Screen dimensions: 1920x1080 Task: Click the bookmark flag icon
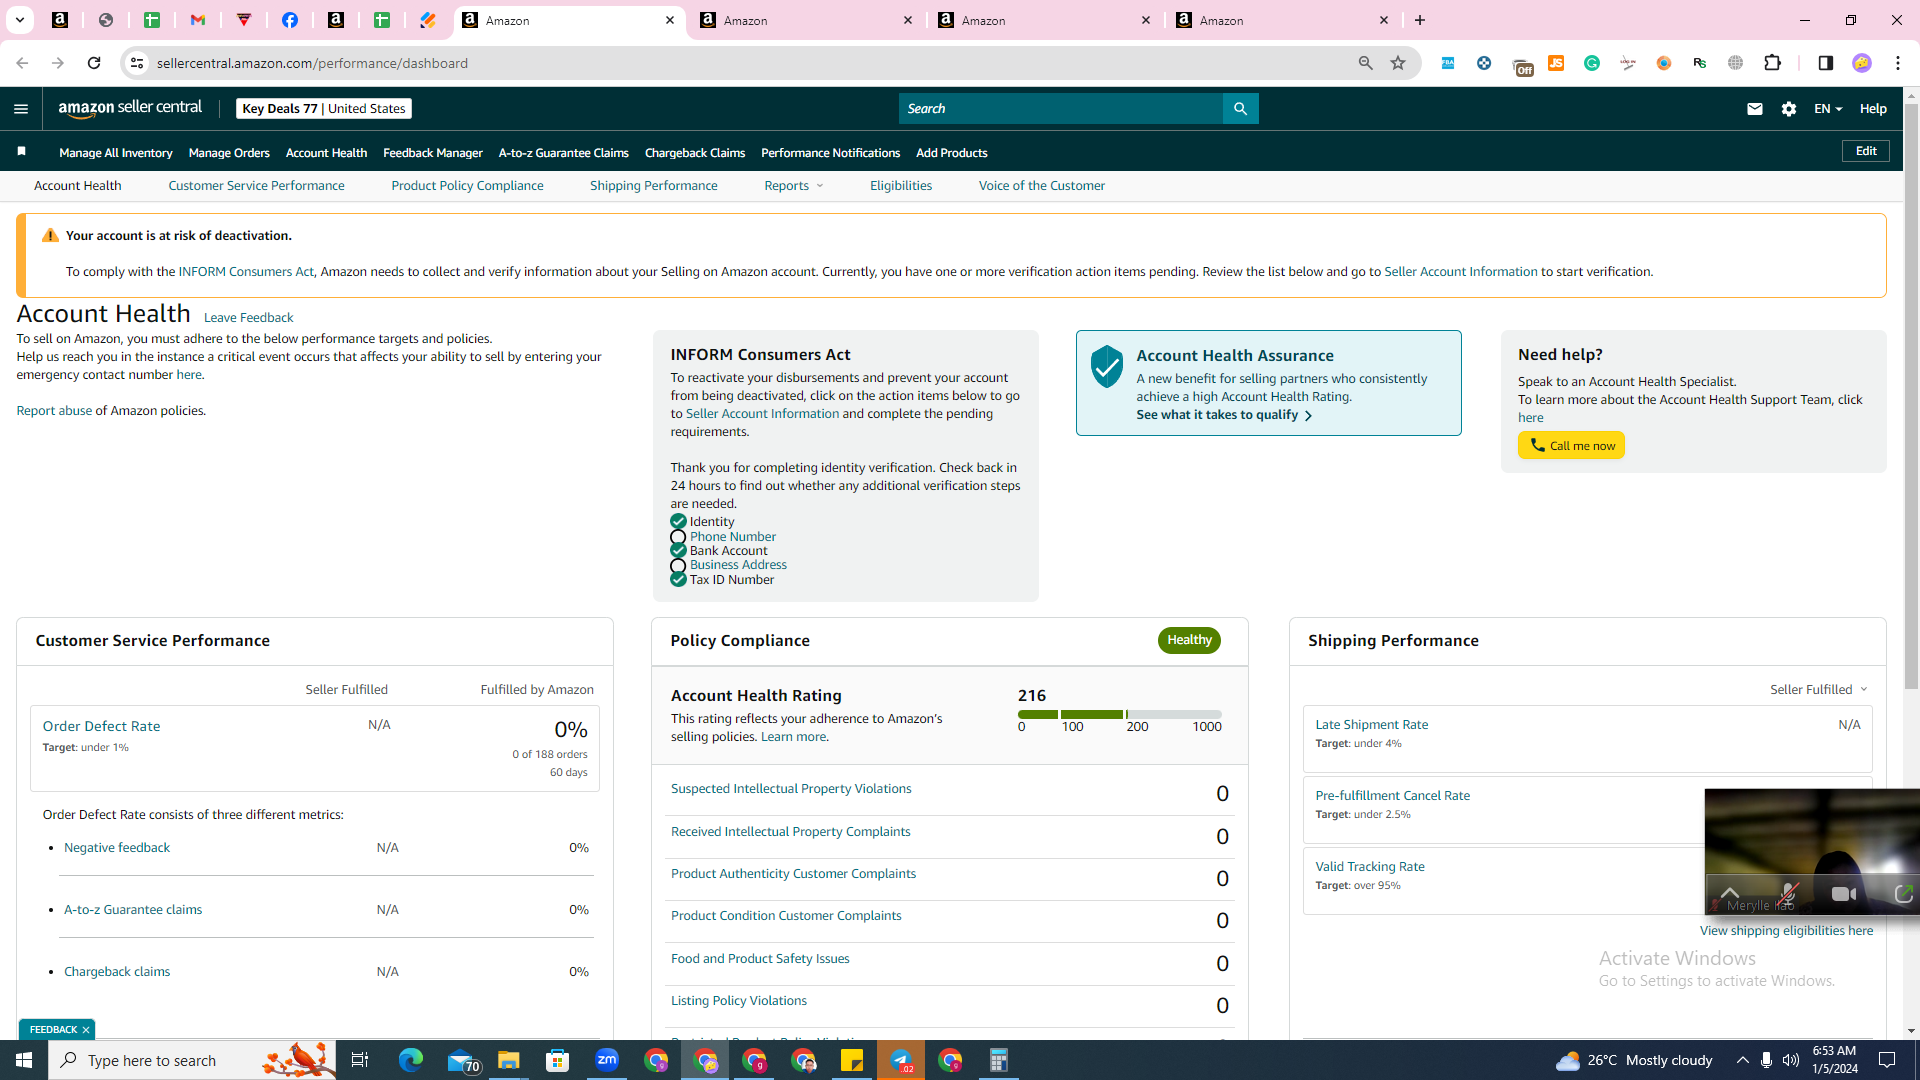tap(21, 152)
